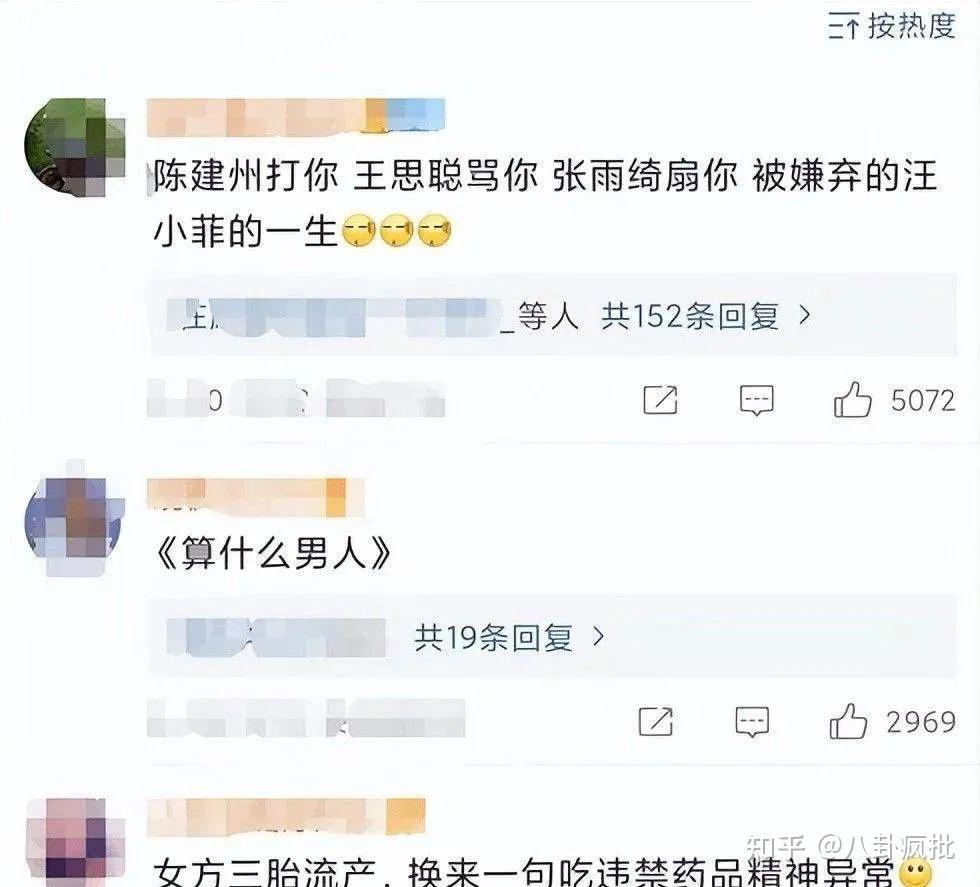The height and width of the screenshot is (887, 980).
Task: Open the like count 5072
Action: pos(923,401)
